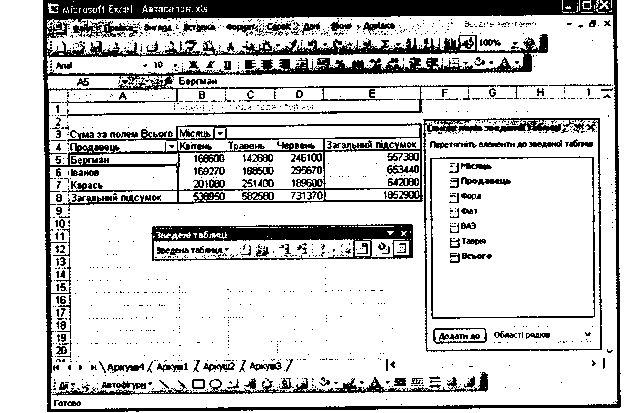Apply left text alignment
The height and width of the screenshot is (413, 638).
click(250, 65)
